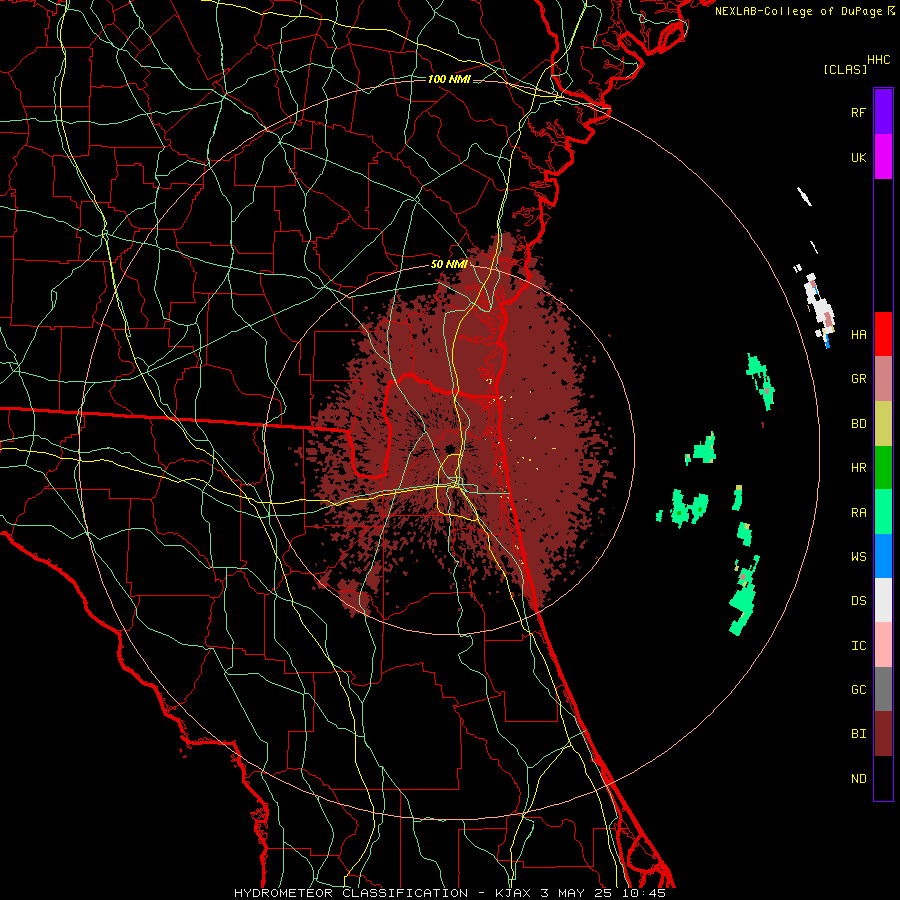Screen dimensions: 900x900
Task: Click the 'UK' legend label
Action: click(x=858, y=157)
